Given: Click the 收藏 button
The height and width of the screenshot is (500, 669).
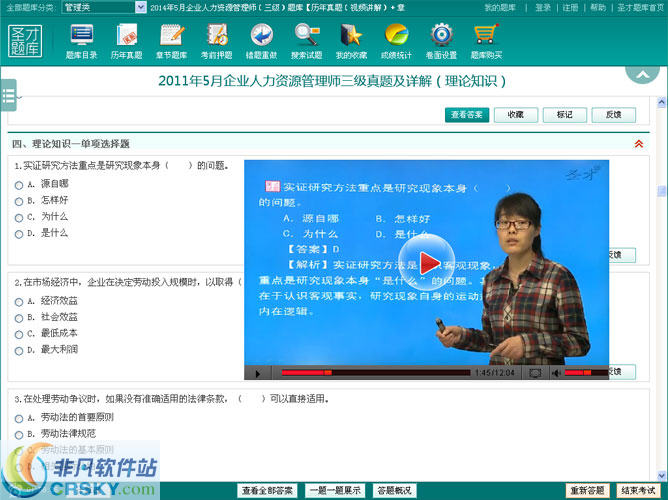Looking at the screenshot, I should point(516,115).
